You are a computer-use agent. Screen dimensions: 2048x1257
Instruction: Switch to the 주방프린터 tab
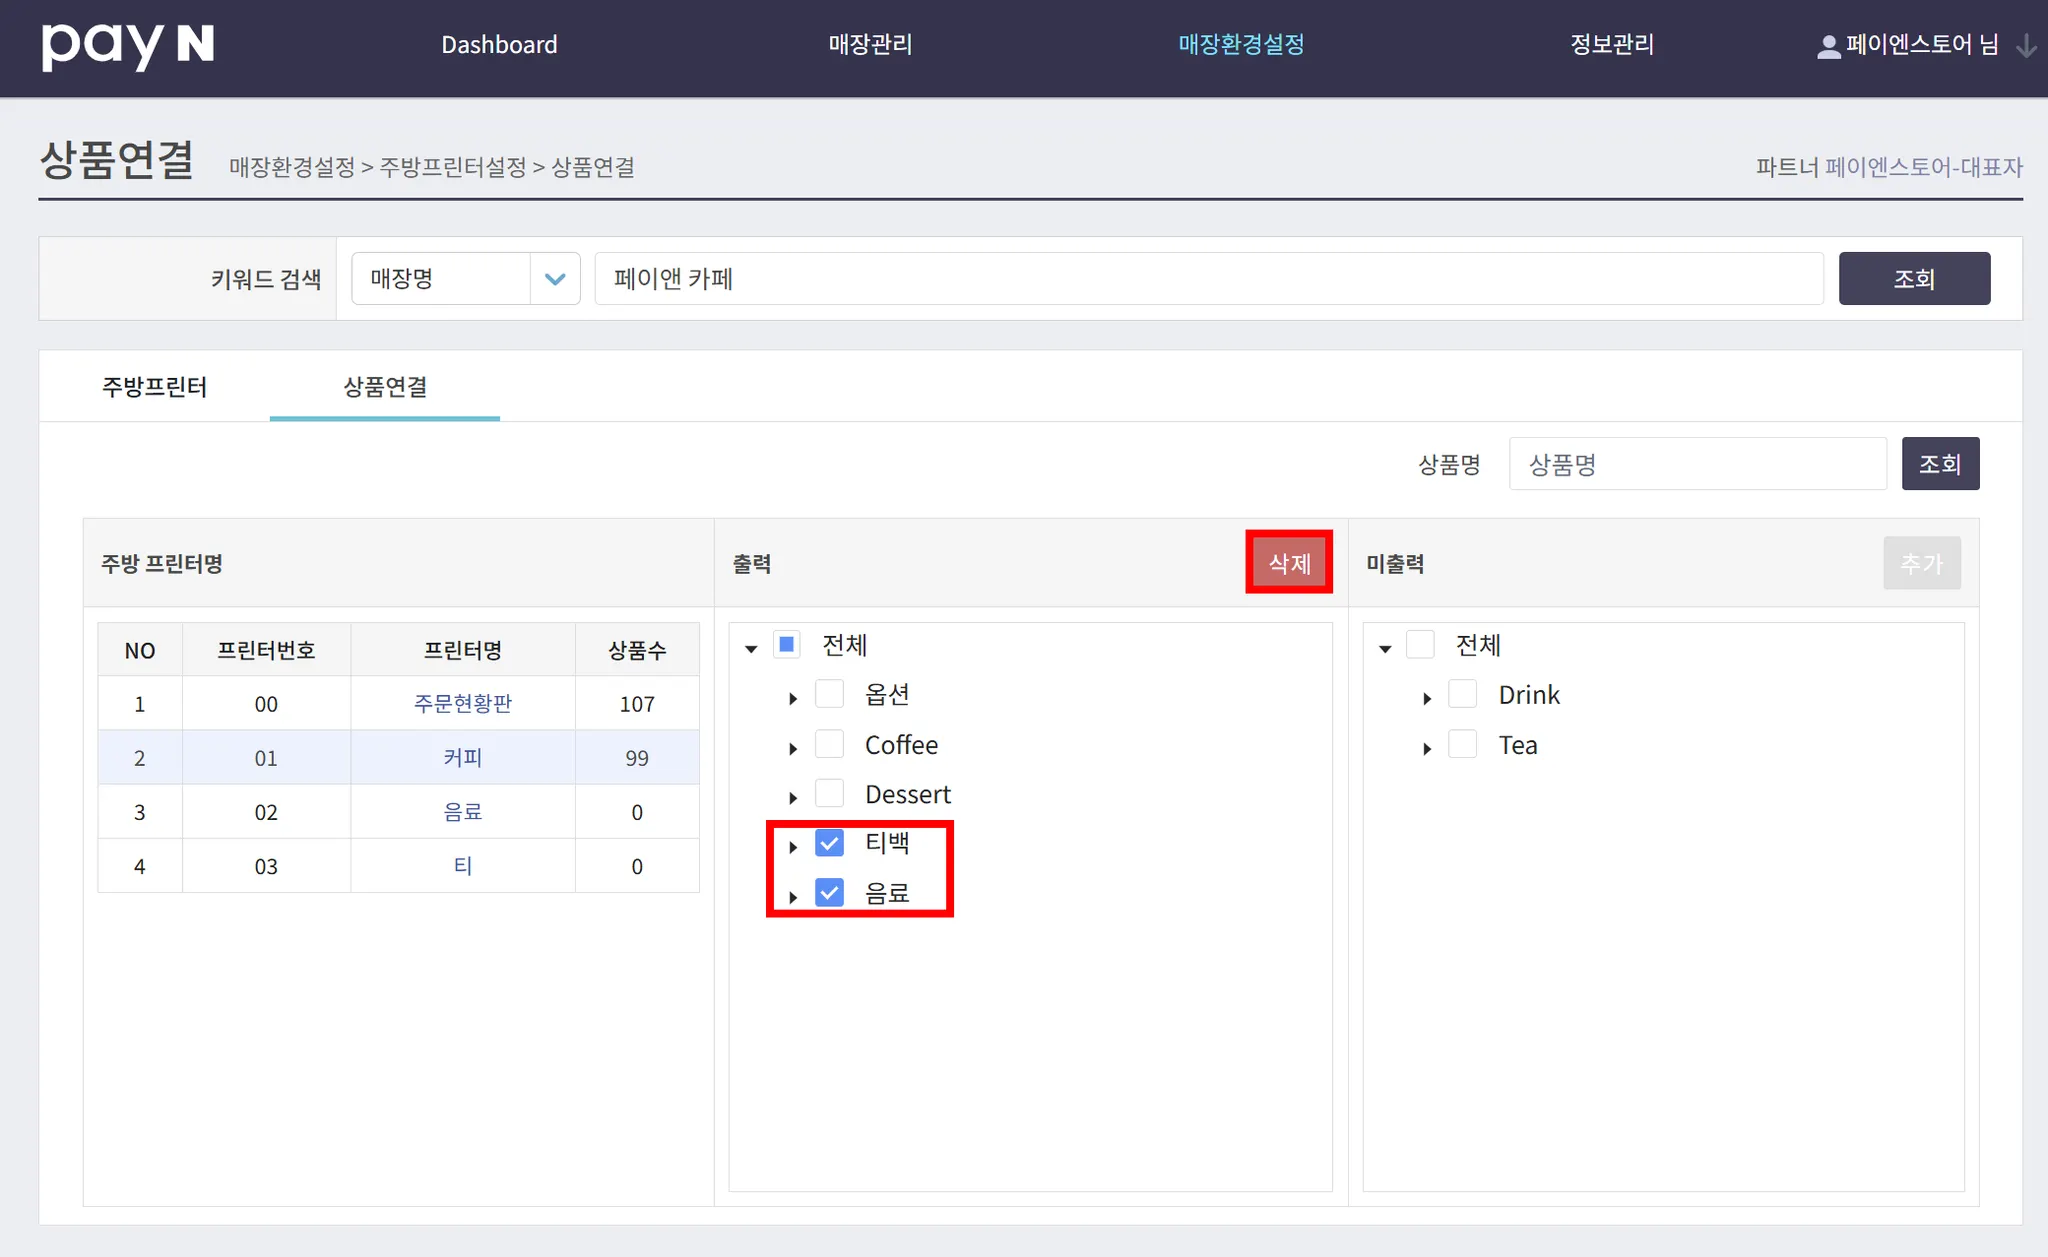(x=154, y=387)
